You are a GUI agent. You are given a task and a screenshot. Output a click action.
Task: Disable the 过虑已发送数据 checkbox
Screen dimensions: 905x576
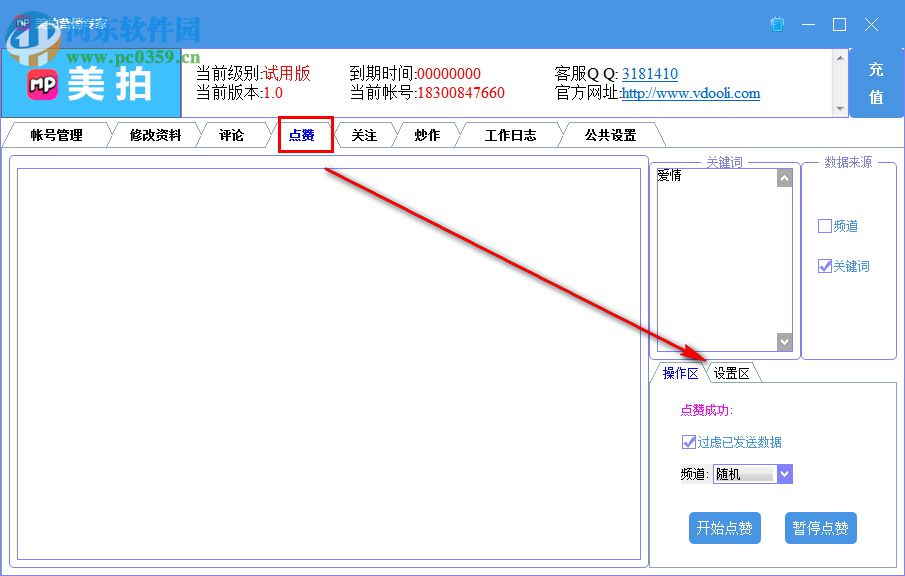[x=689, y=441]
